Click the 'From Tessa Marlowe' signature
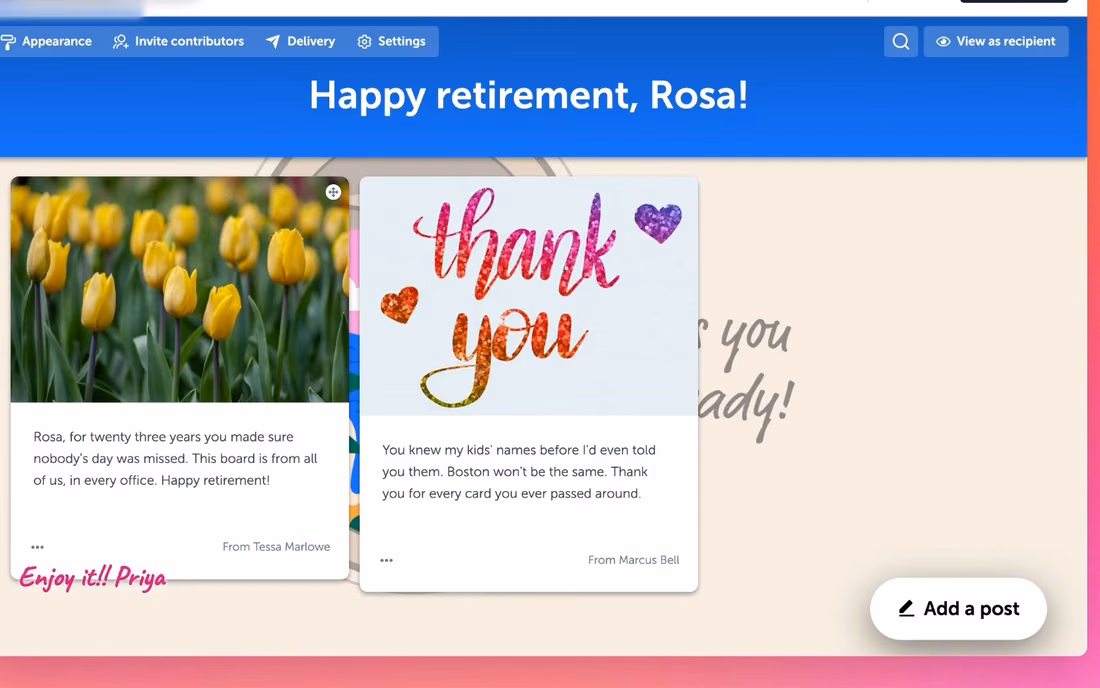 point(276,547)
